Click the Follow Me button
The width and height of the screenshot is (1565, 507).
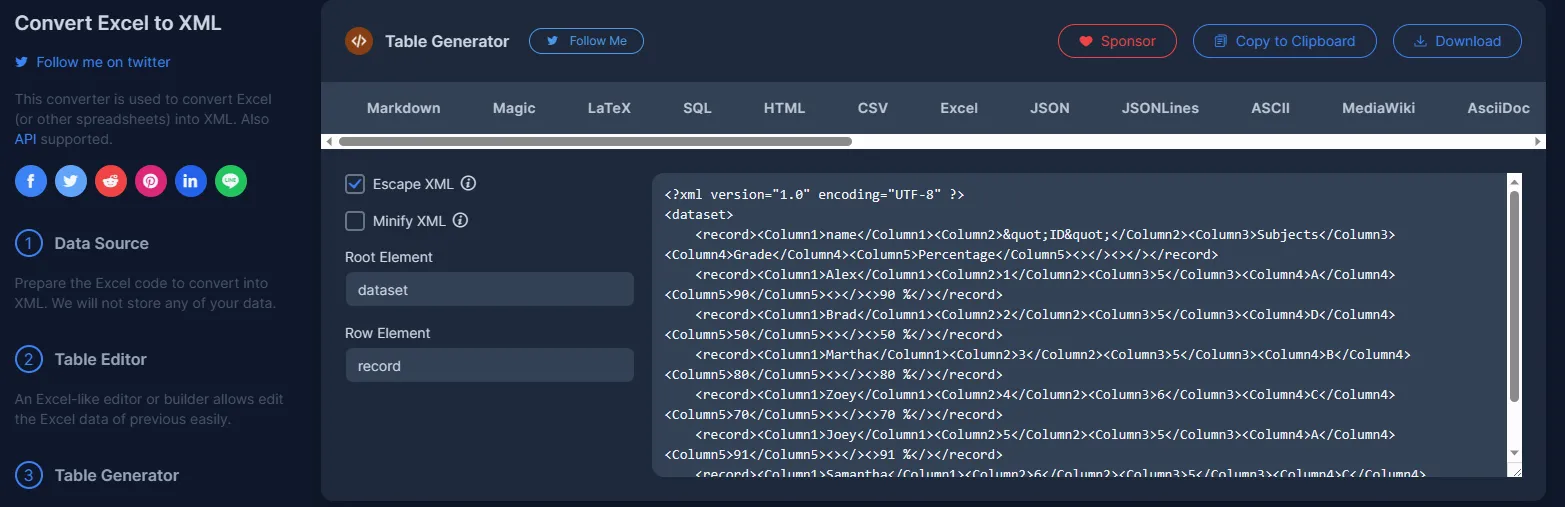pos(586,41)
